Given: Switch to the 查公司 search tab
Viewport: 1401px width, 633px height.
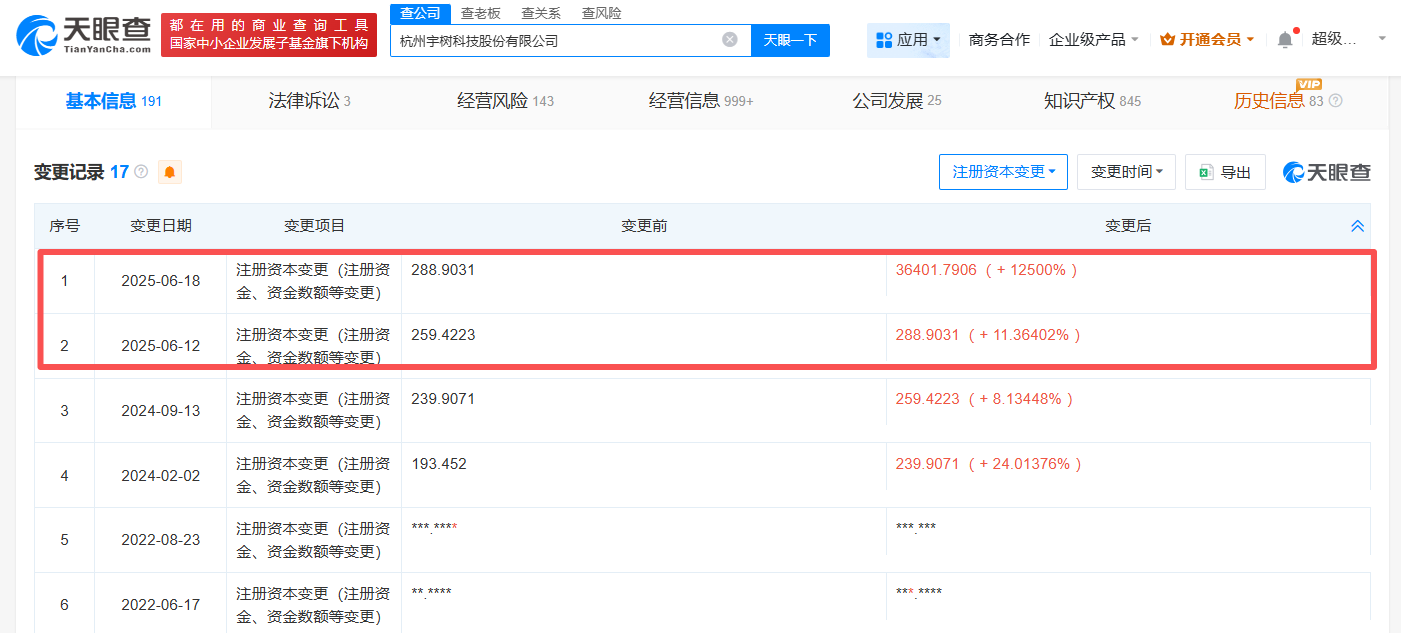Looking at the screenshot, I should (420, 13).
